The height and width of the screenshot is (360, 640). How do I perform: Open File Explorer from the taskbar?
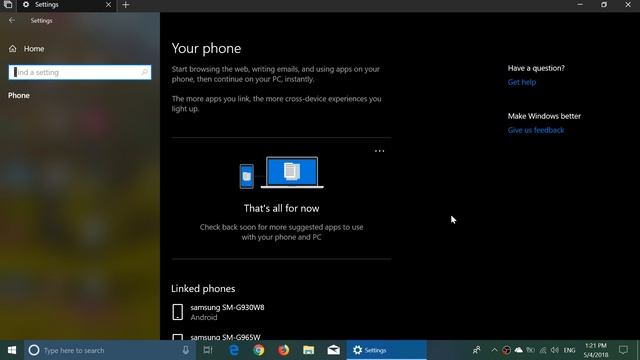tap(309, 350)
